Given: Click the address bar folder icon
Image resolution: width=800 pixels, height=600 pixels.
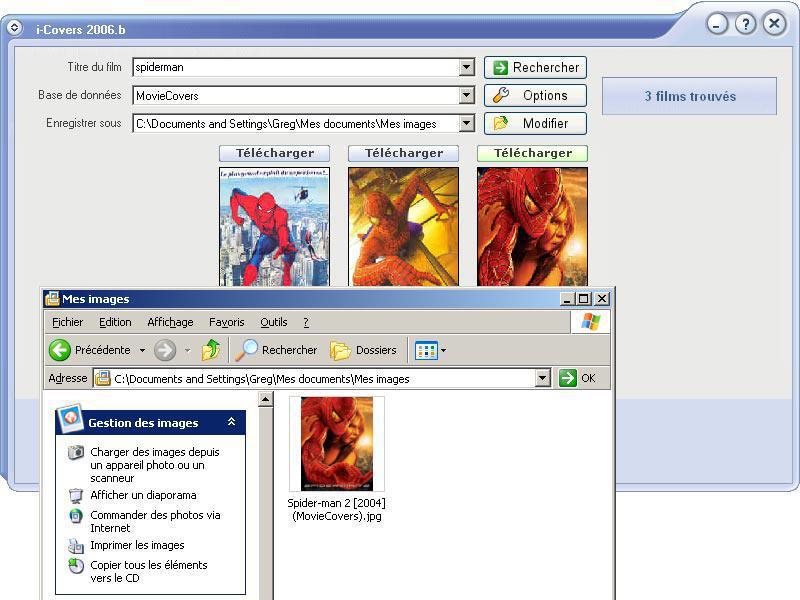Looking at the screenshot, I should (103, 379).
